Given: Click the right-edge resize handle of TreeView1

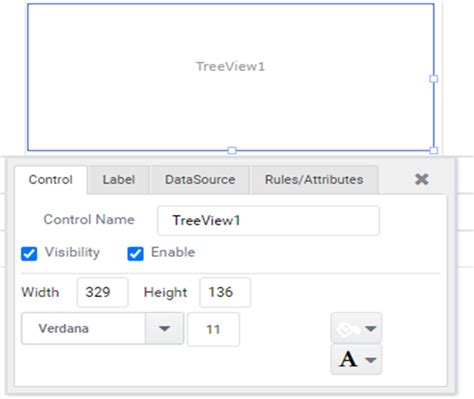Looking at the screenshot, I should coord(434,79).
